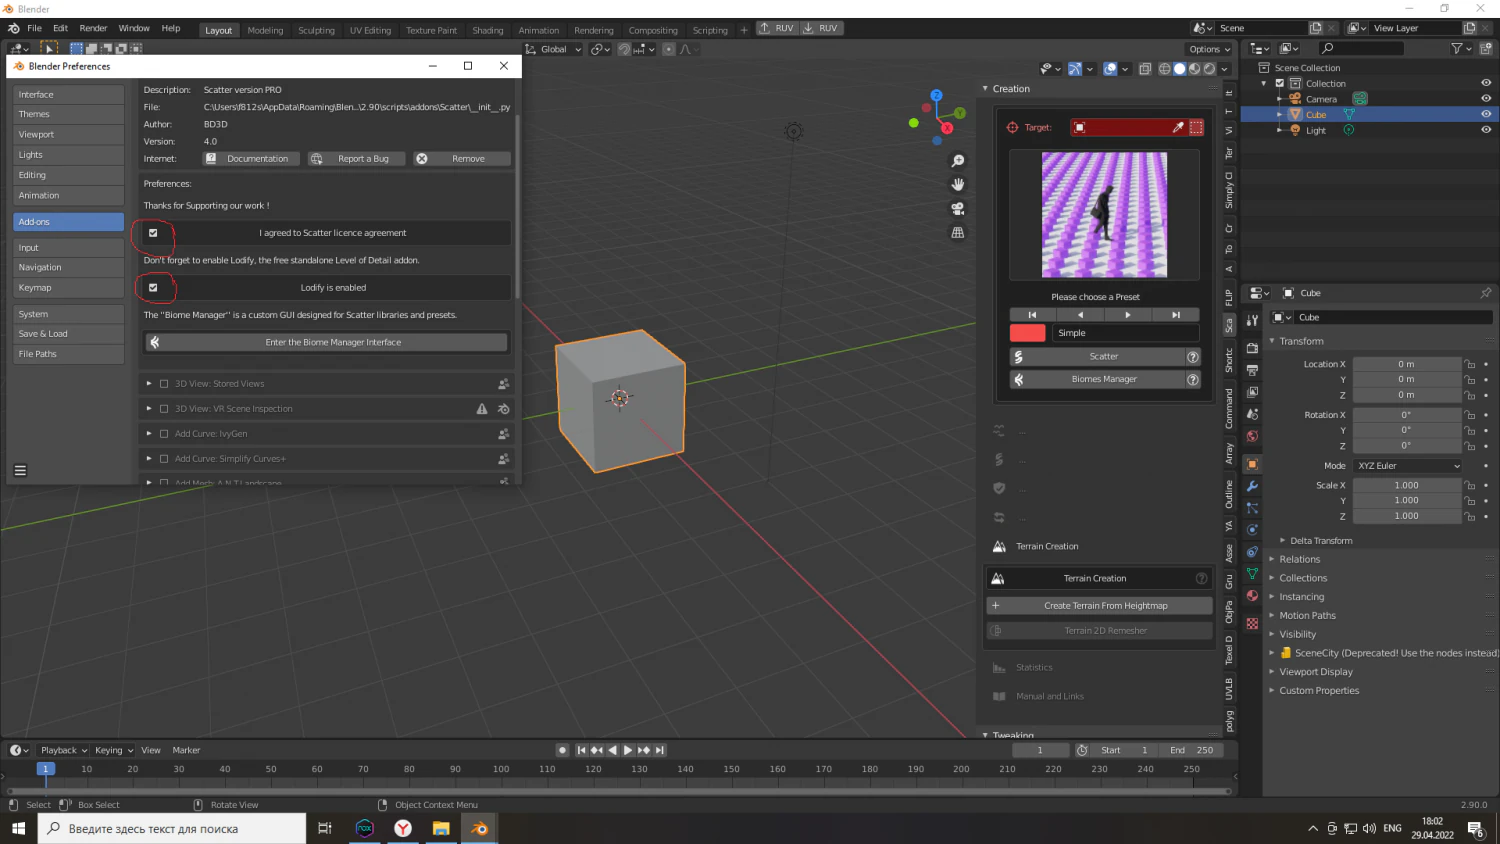Toggle 'I agreed to Scatter licence agreement'
This screenshot has width=1500, height=844.
click(152, 233)
